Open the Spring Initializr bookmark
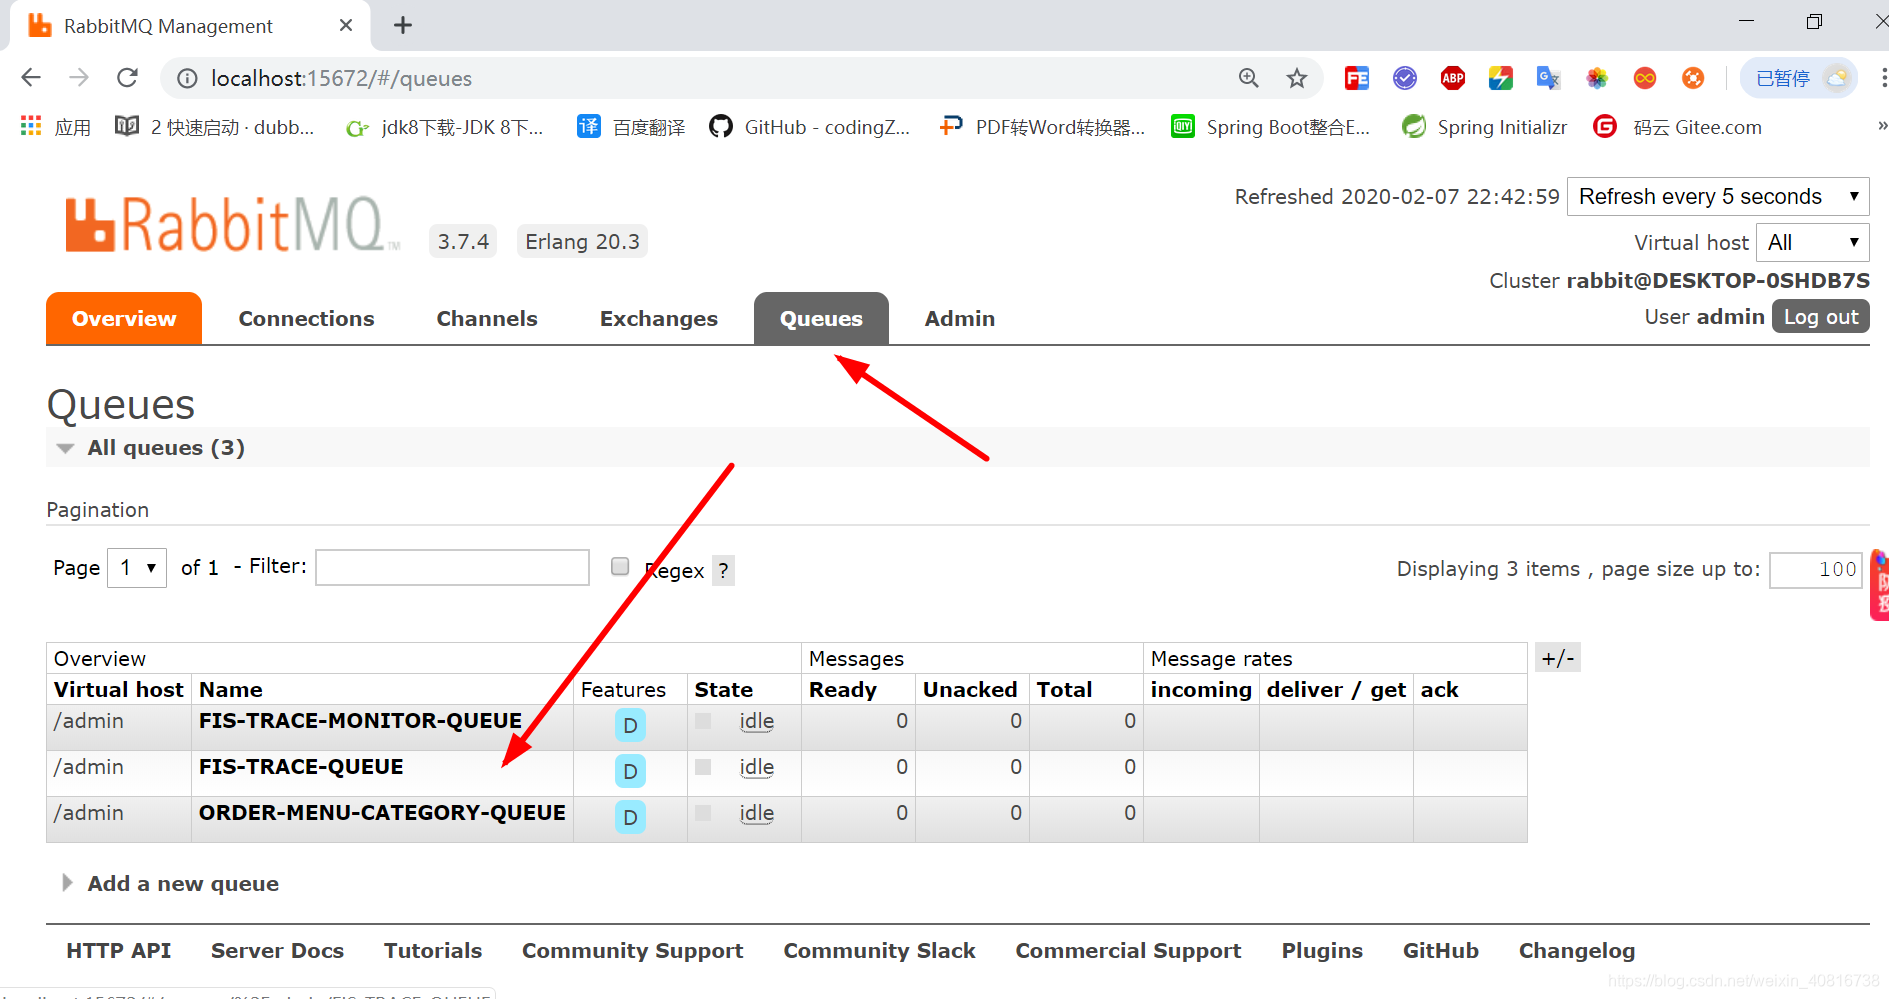 click(1484, 127)
